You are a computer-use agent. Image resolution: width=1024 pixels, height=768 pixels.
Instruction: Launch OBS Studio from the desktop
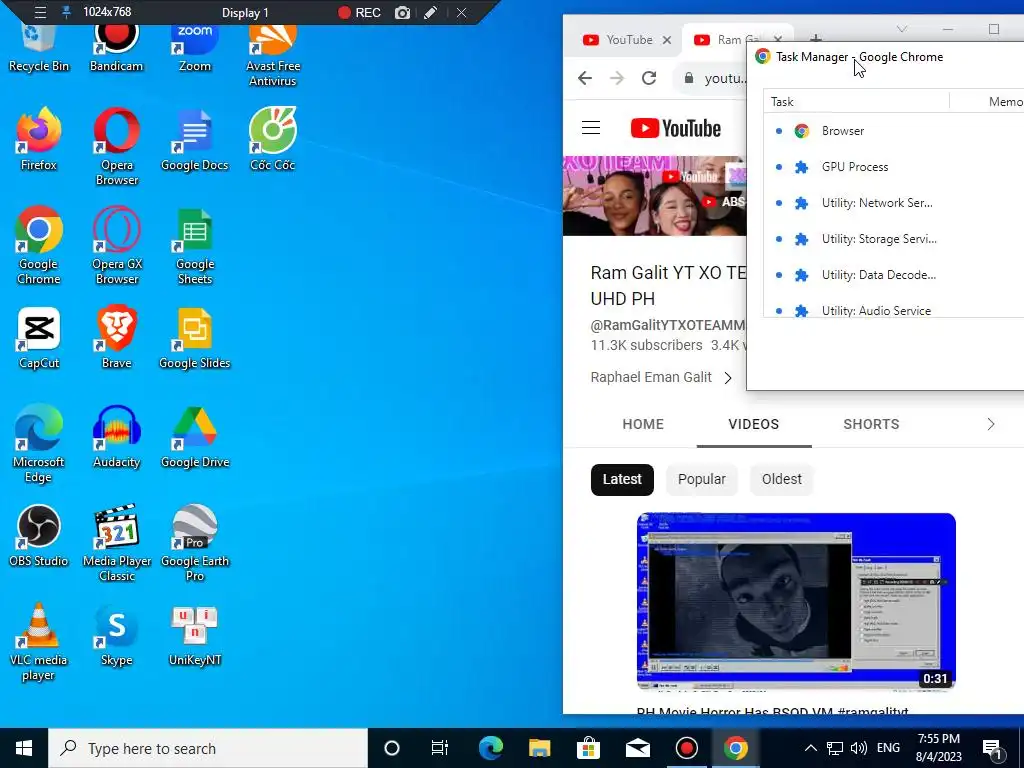point(39,536)
